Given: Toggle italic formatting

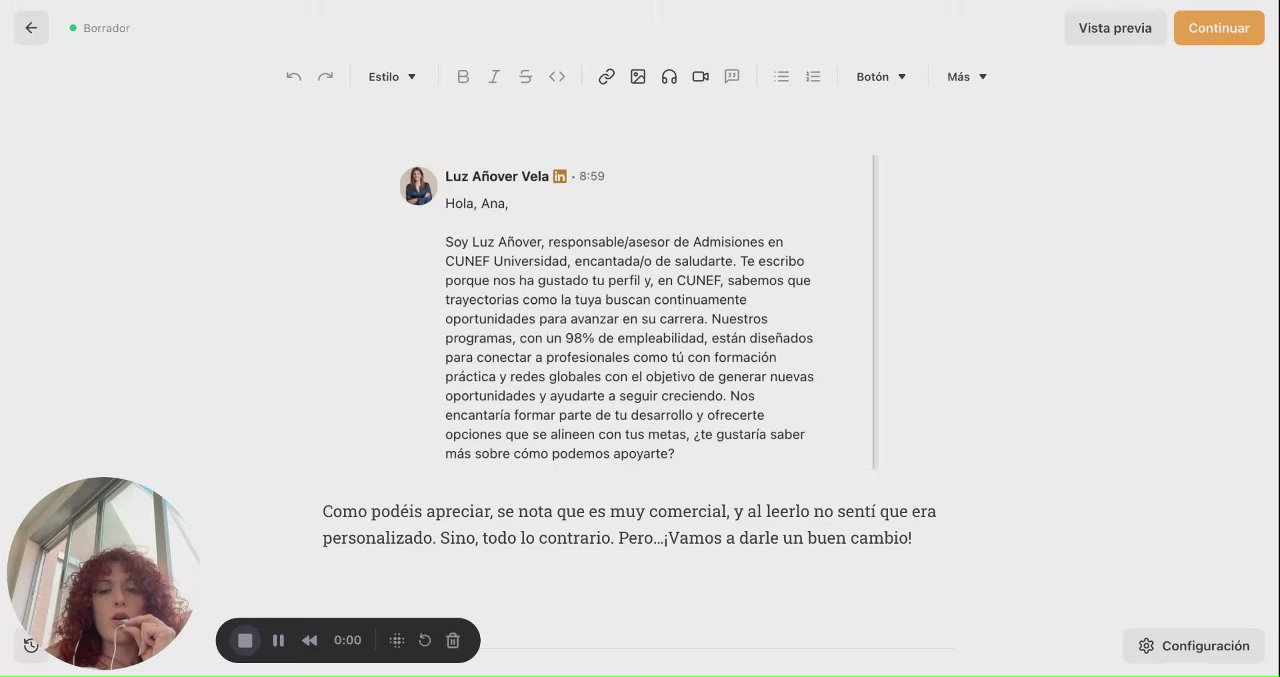Looking at the screenshot, I should click(494, 77).
